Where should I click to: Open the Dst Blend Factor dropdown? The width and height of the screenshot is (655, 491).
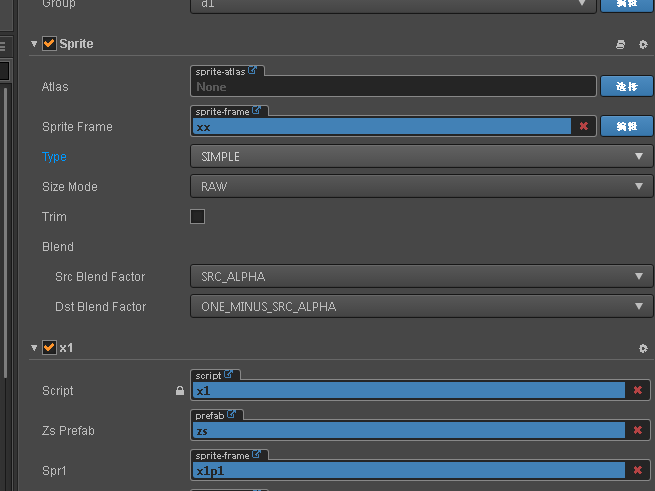[421, 307]
